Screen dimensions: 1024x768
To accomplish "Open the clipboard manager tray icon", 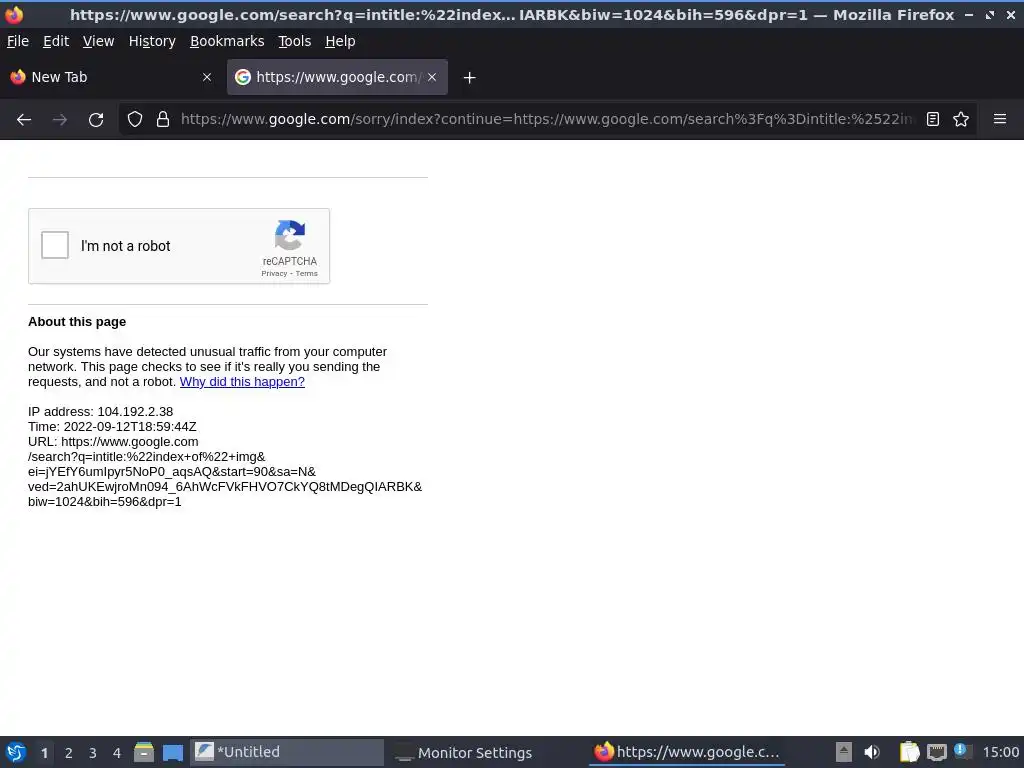I will click(x=909, y=752).
